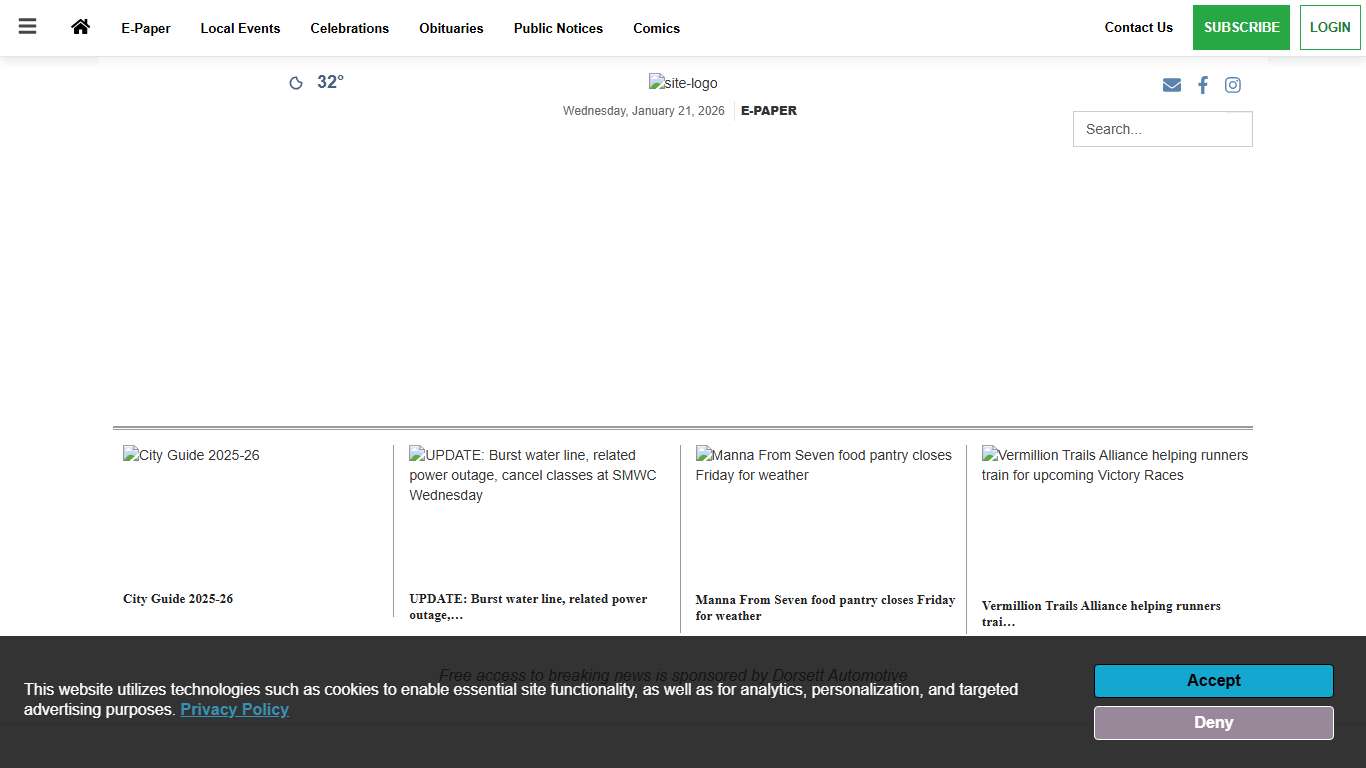Image resolution: width=1366 pixels, height=768 pixels.
Task: Click inside the Search field
Action: pyautogui.click(x=1162, y=129)
